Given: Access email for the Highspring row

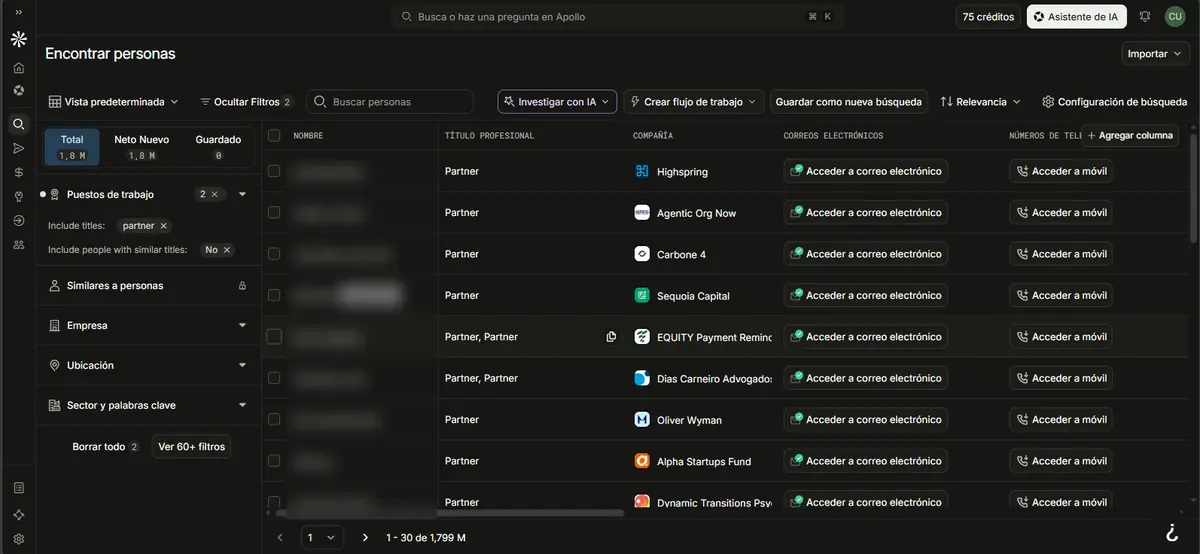Looking at the screenshot, I should (x=866, y=171).
